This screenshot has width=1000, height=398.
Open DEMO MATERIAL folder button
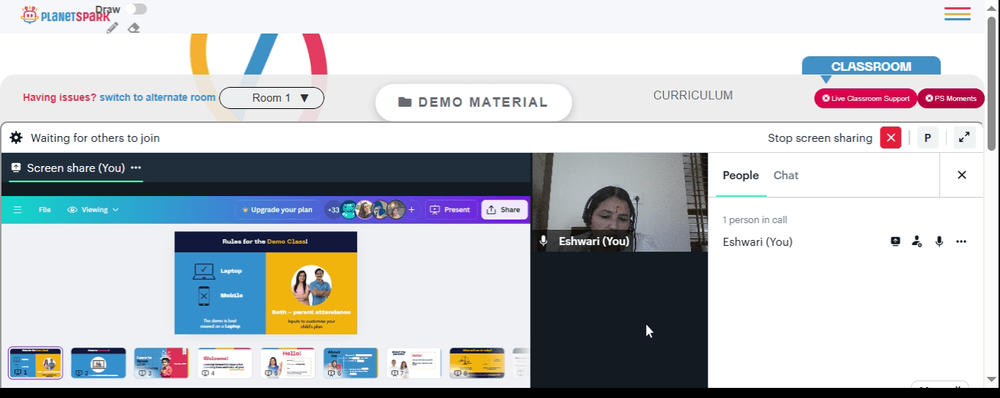click(473, 102)
